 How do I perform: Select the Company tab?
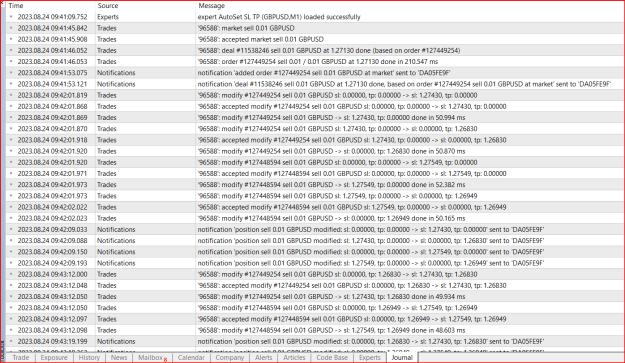(230, 357)
